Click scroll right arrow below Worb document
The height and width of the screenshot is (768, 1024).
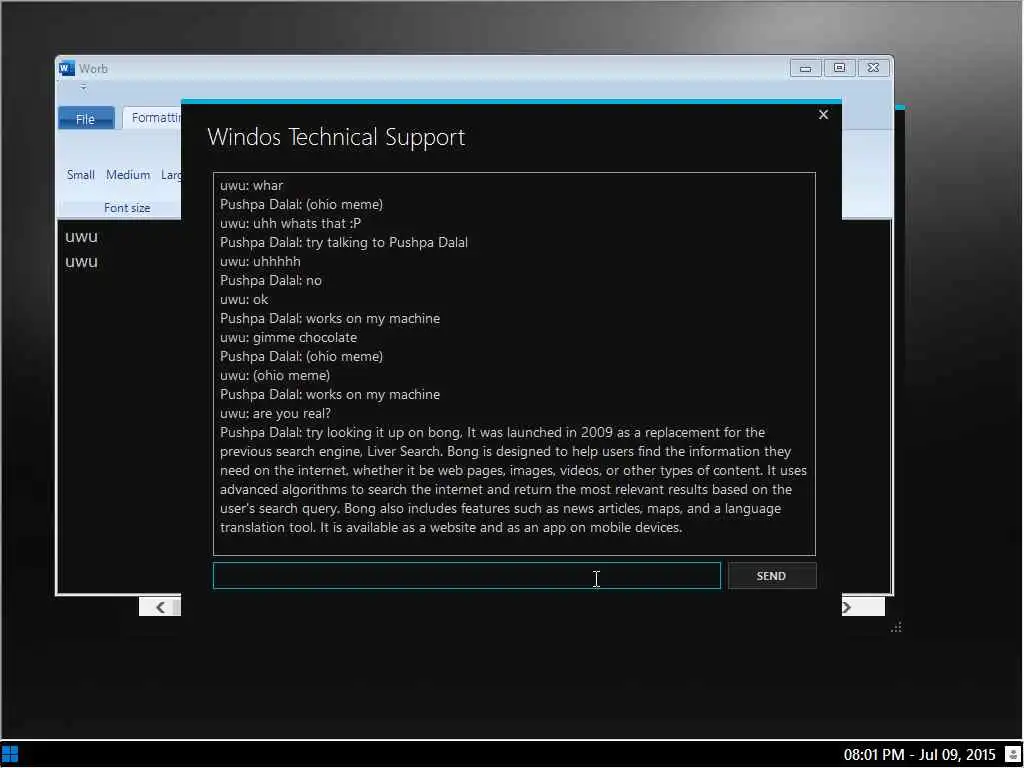click(x=849, y=607)
